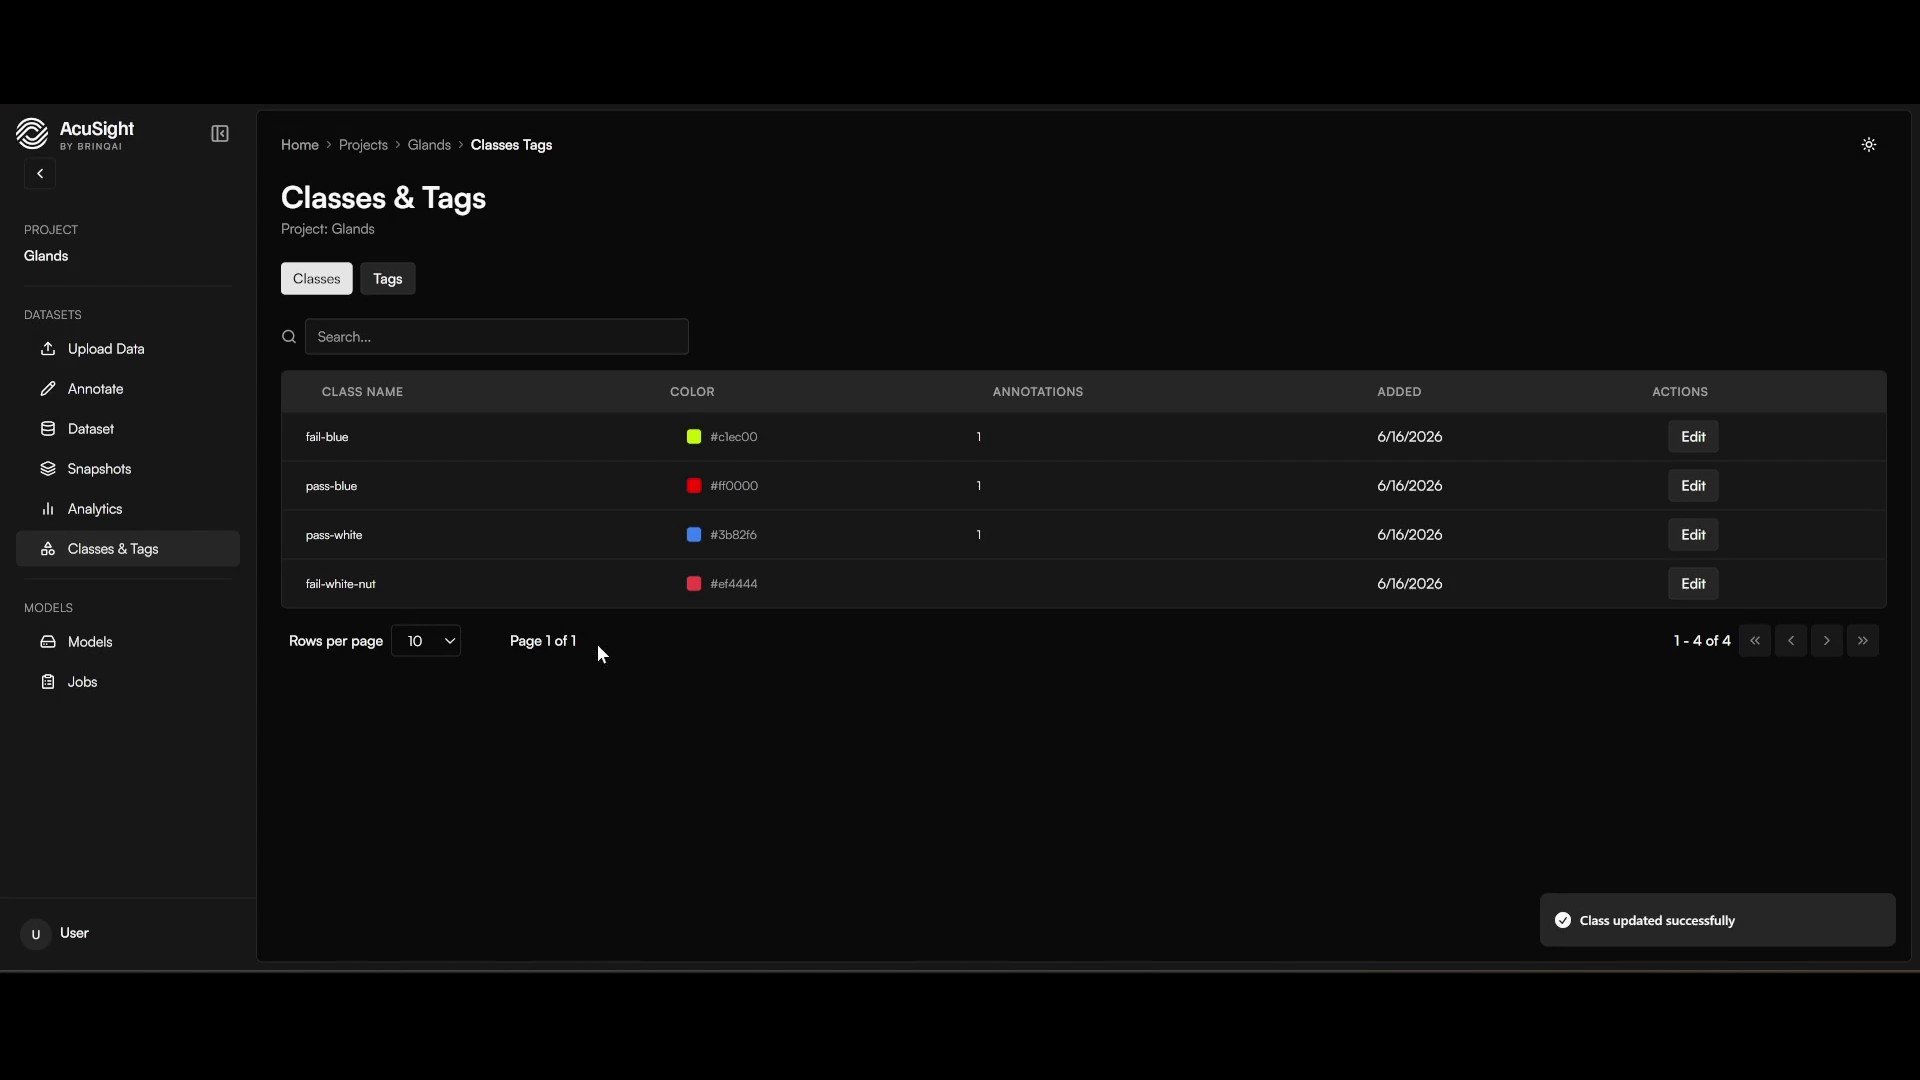
Task: Click the Color column header
Action: click(x=692, y=392)
